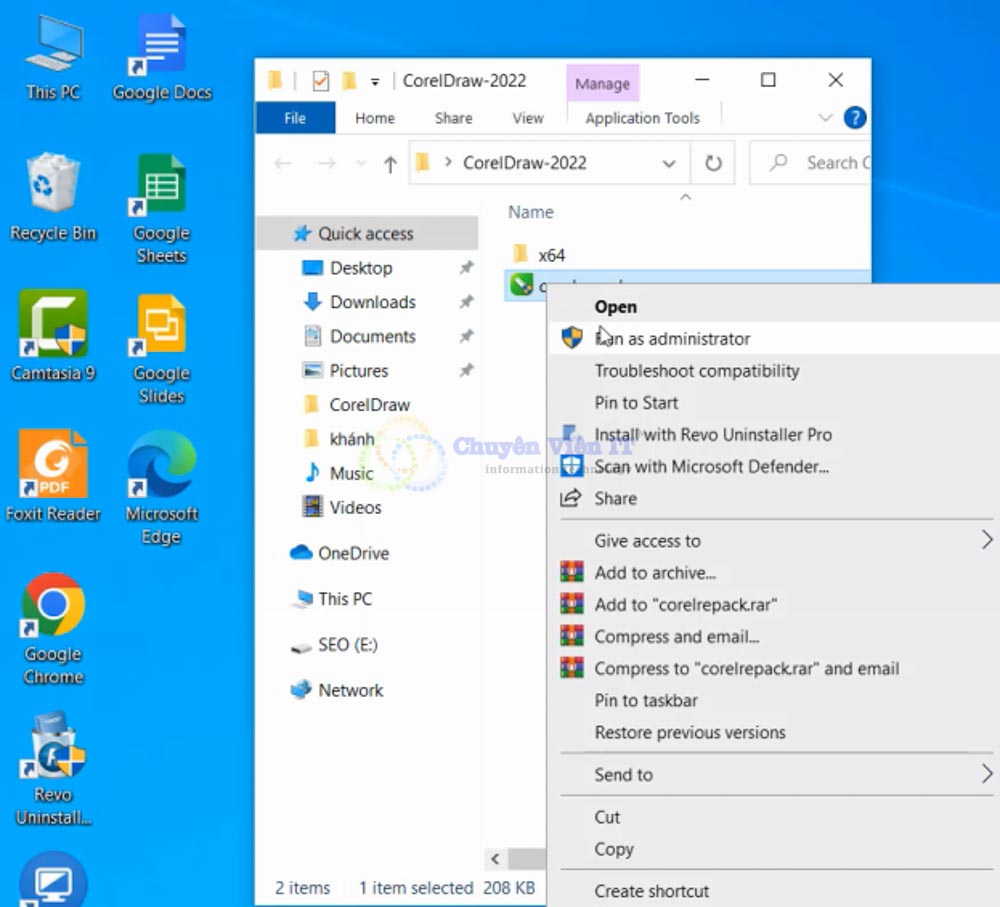Click the File ribbon button
Screen dimensions: 1000x907
click(295, 118)
